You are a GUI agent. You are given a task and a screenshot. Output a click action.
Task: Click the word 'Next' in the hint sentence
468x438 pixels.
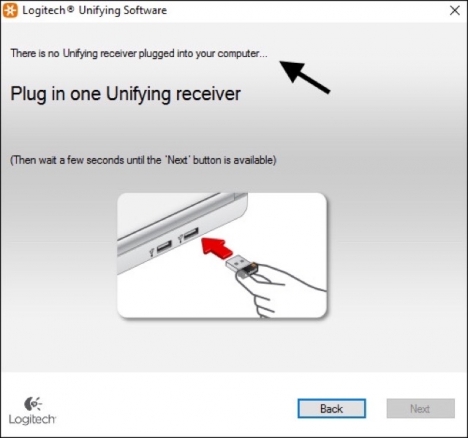pyautogui.click(x=177, y=160)
